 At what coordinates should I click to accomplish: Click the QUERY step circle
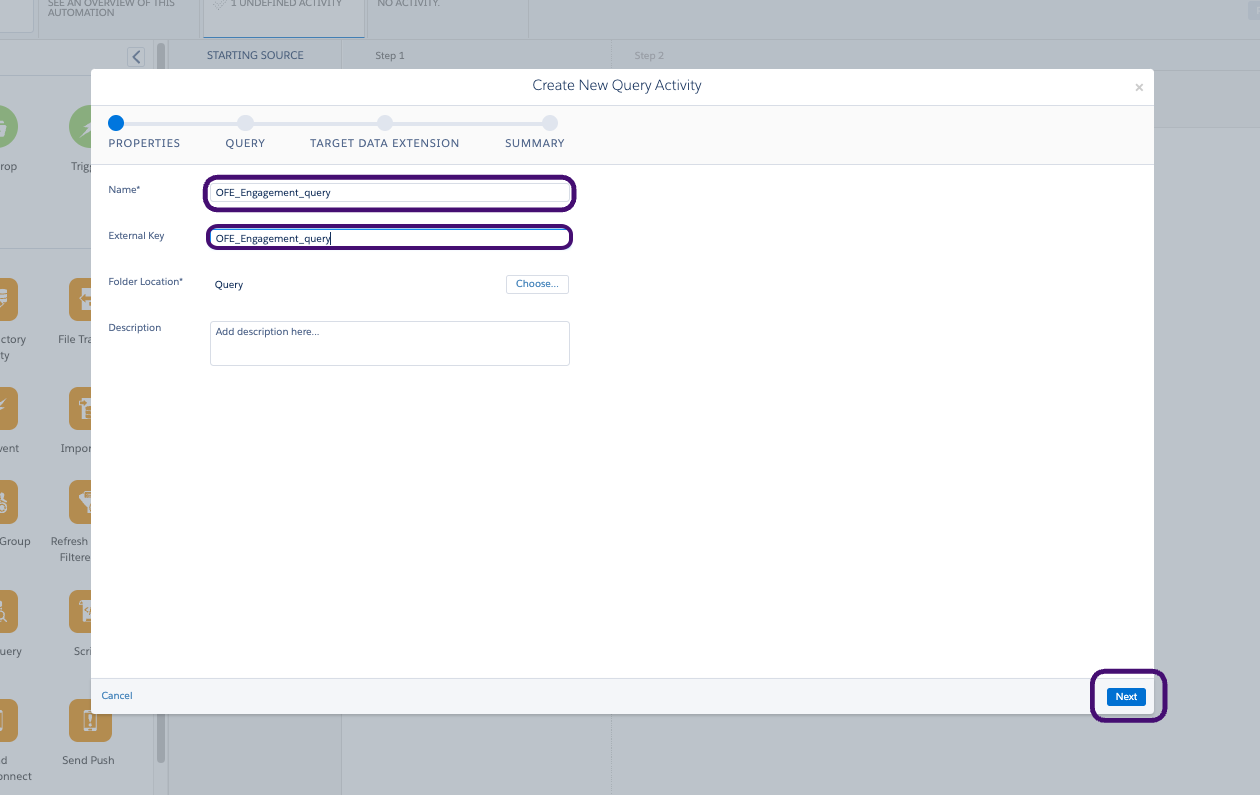click(245, 123)
